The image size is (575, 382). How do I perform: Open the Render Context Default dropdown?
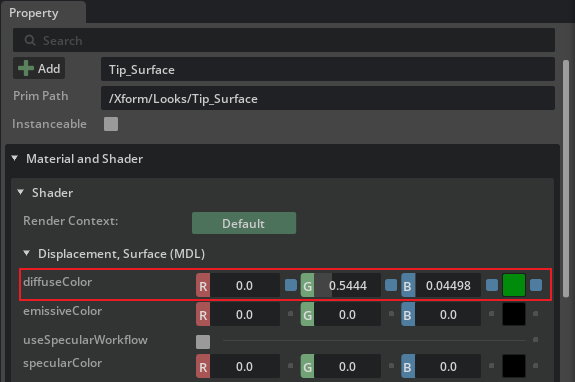[244, 223]
